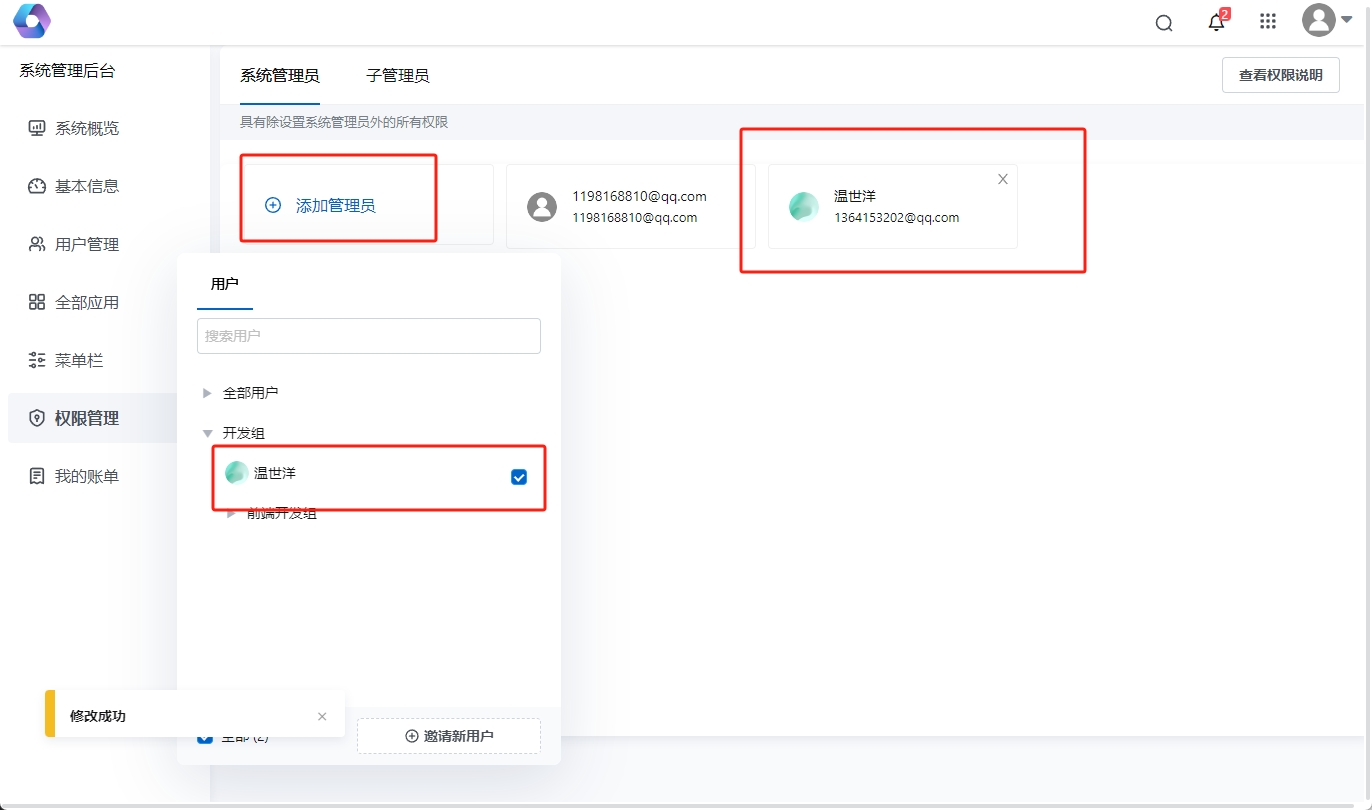Screen dimensions: 1372x810
Task: Open the 系统概览 sidebar icon
Action: tap(34, 128)
